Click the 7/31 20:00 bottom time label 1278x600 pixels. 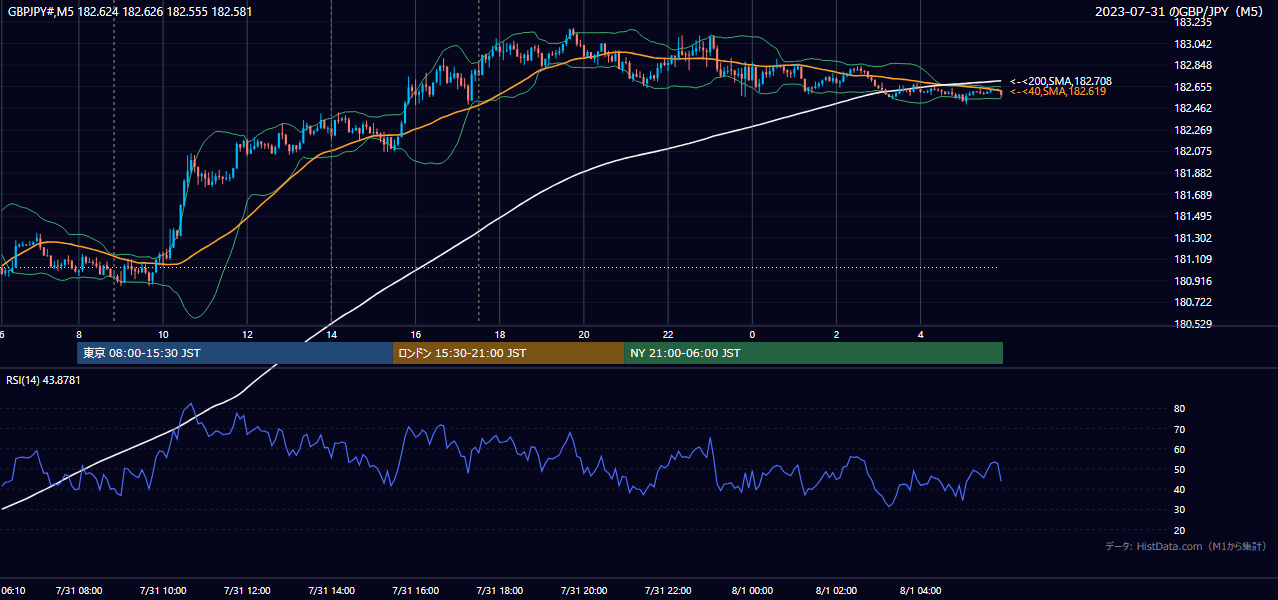coord(584,591)
